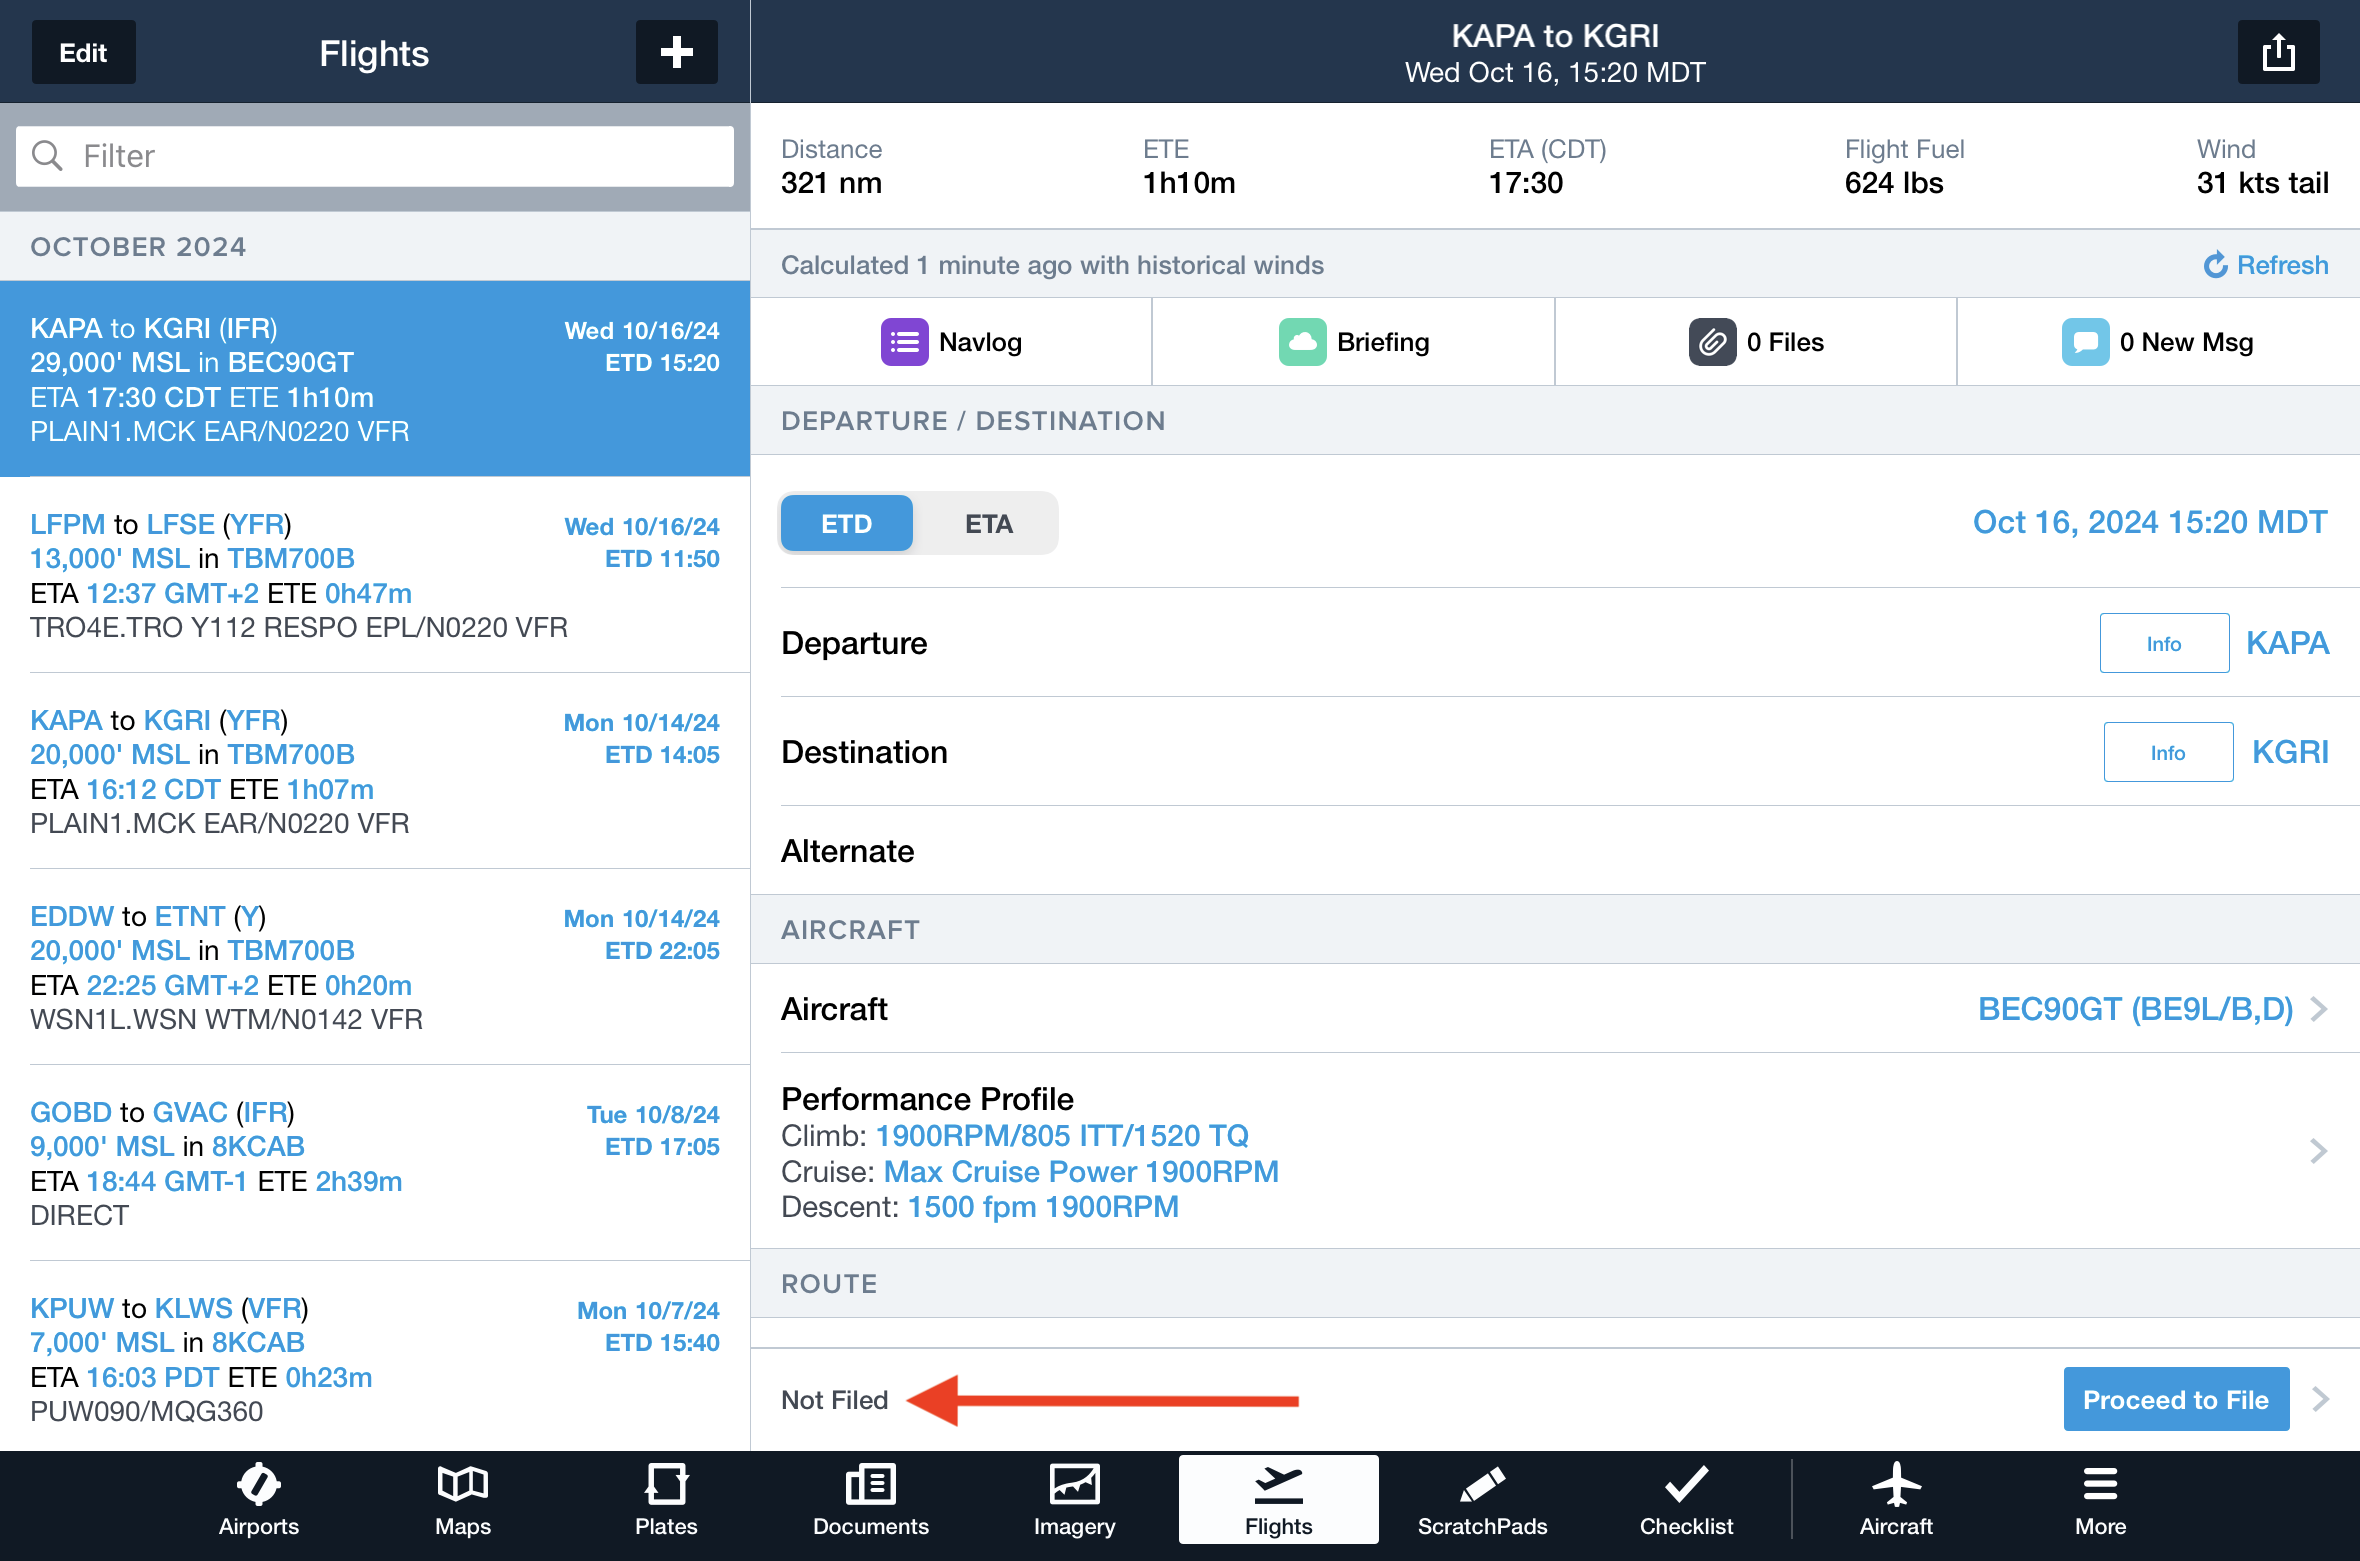
Task: Select the EDDW to ETNT flight
Action: tap(375, 967)
